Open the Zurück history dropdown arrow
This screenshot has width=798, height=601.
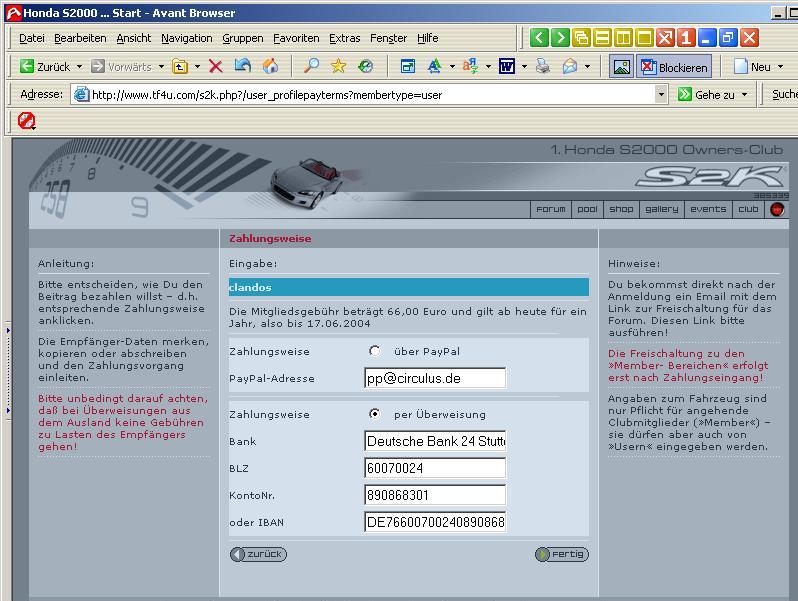(x=79, y=67)
